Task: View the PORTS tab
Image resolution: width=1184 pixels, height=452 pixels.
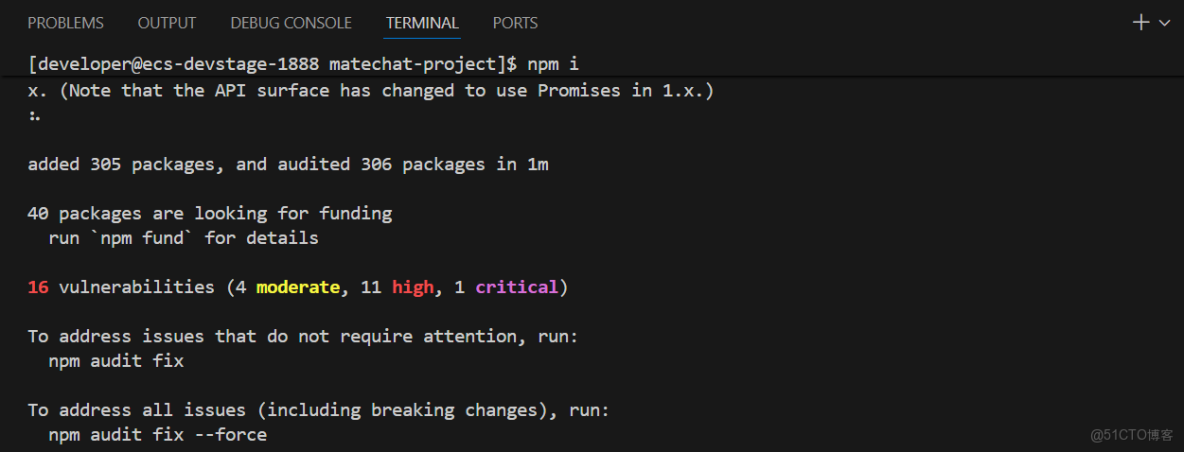Action: point(515,22)
